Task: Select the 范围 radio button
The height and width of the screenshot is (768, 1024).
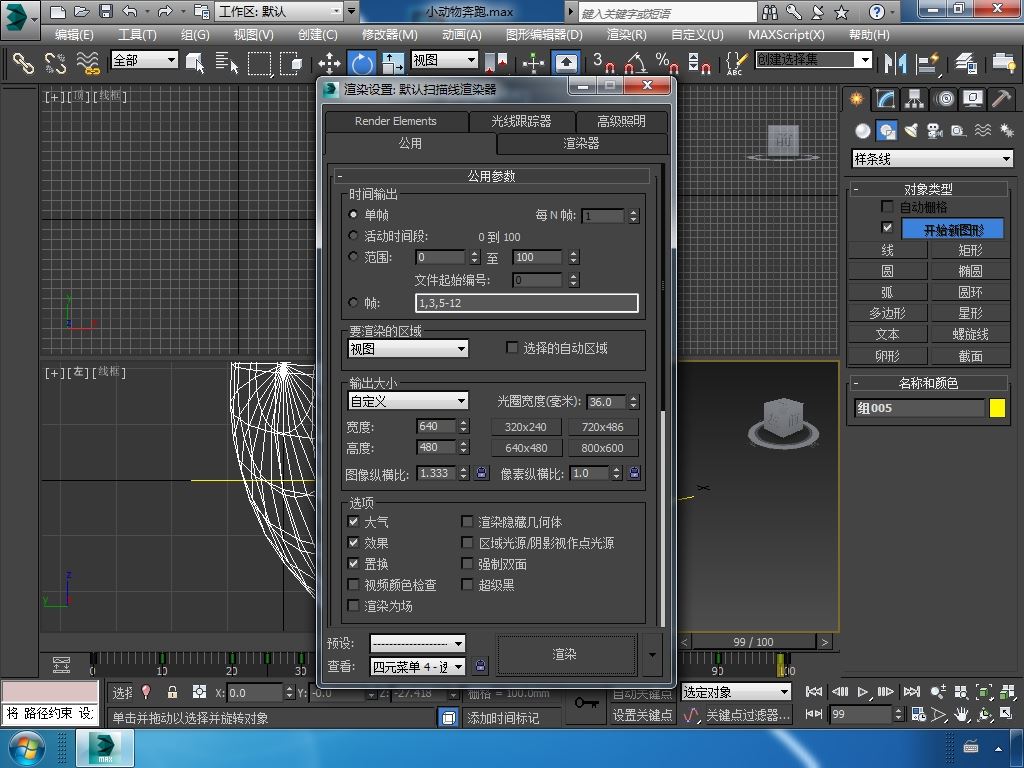Action: 353,257
